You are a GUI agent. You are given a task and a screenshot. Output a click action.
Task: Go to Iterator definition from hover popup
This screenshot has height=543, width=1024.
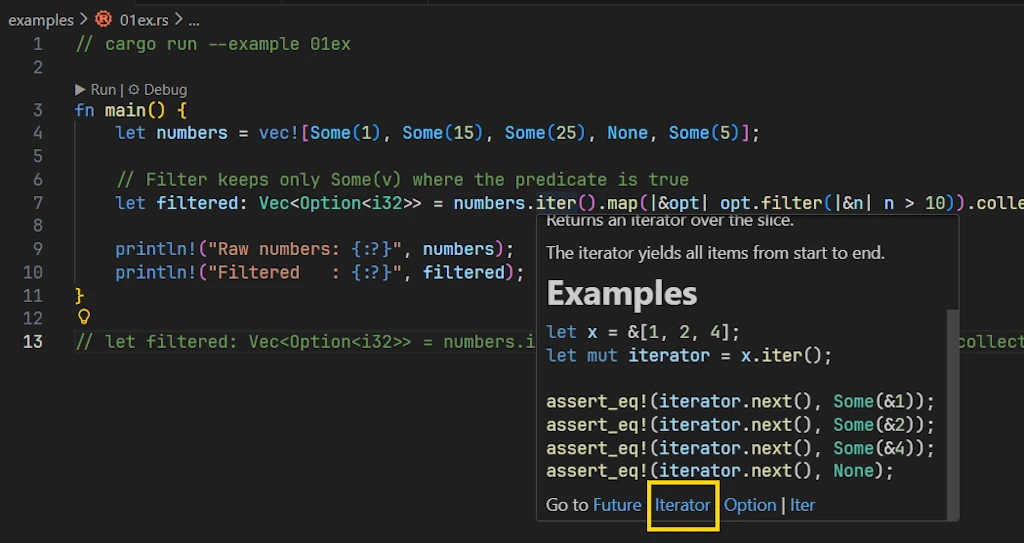(682, 505)
